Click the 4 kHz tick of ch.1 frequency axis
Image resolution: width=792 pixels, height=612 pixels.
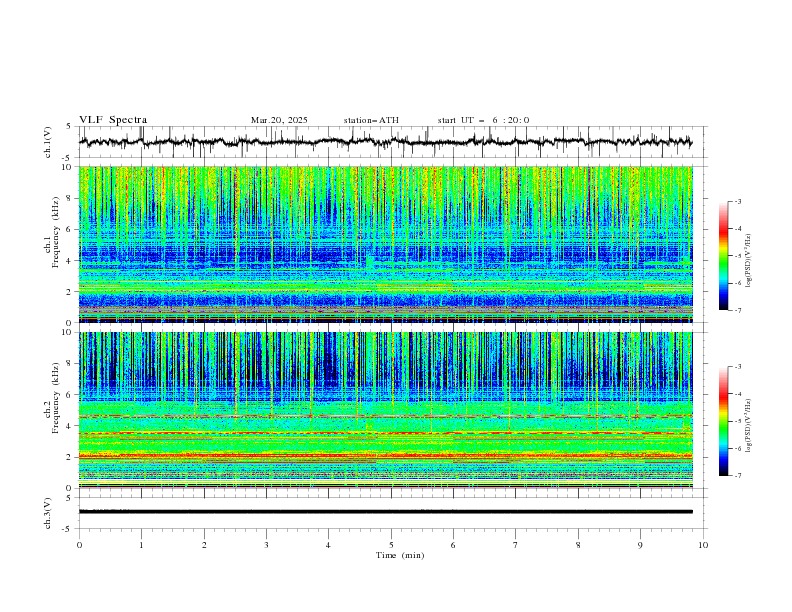71,261
